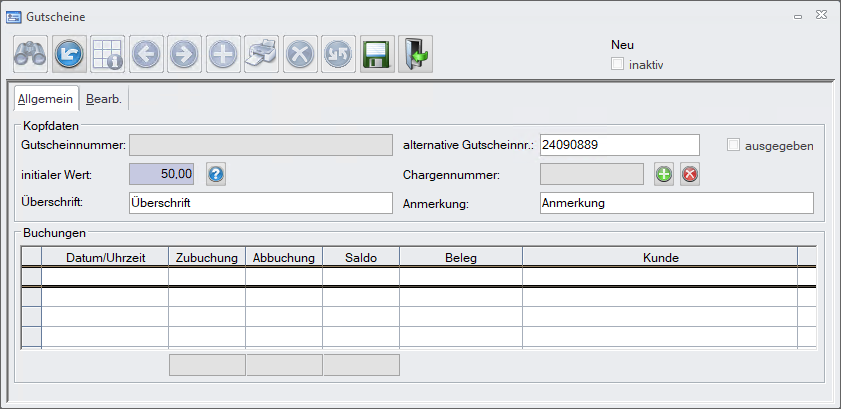
Task: Toggle the ausgegeben checkbox
Action: [x=734, y=145]
